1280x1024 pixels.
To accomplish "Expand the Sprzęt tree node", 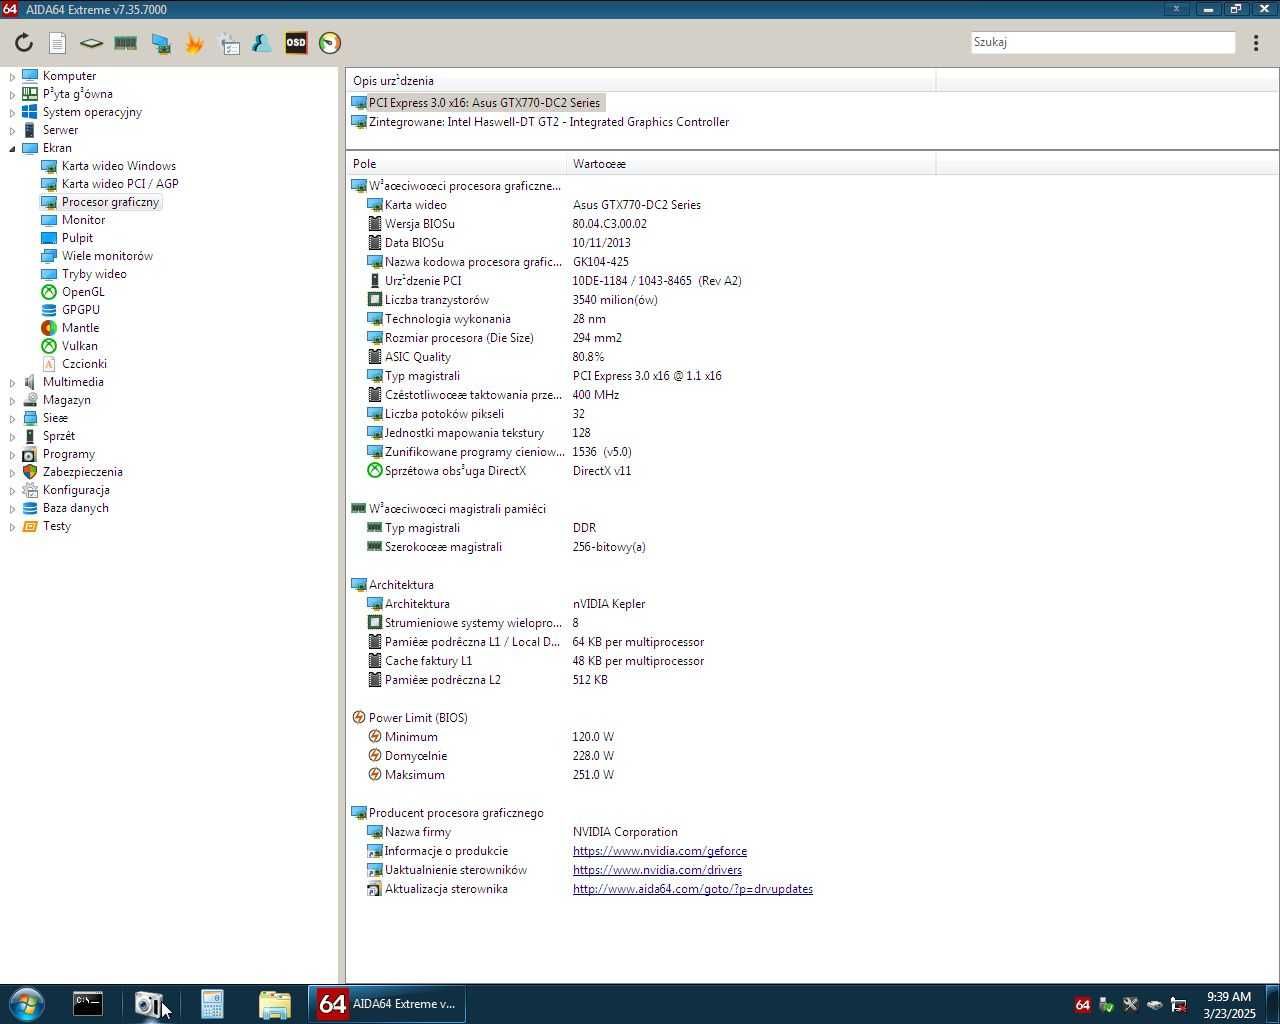I will coord(13,436).
